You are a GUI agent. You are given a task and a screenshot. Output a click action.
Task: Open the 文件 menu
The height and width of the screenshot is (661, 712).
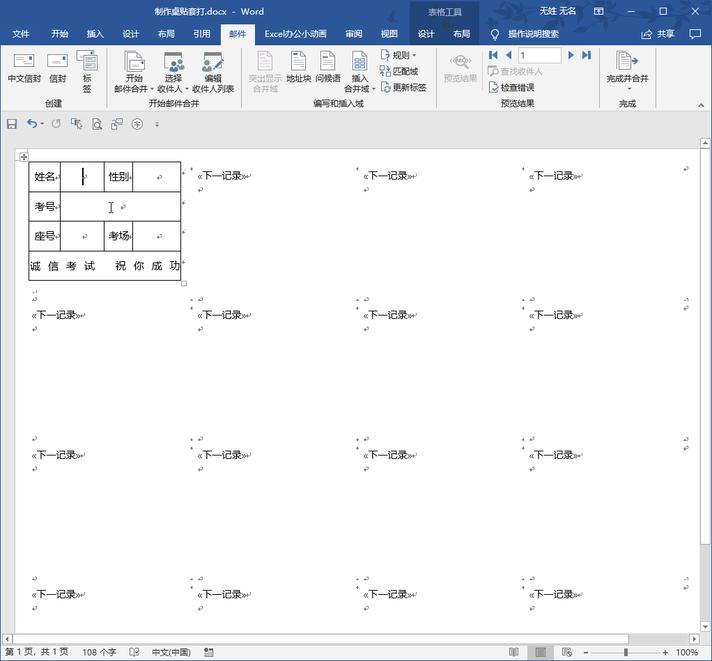(20, 34)
